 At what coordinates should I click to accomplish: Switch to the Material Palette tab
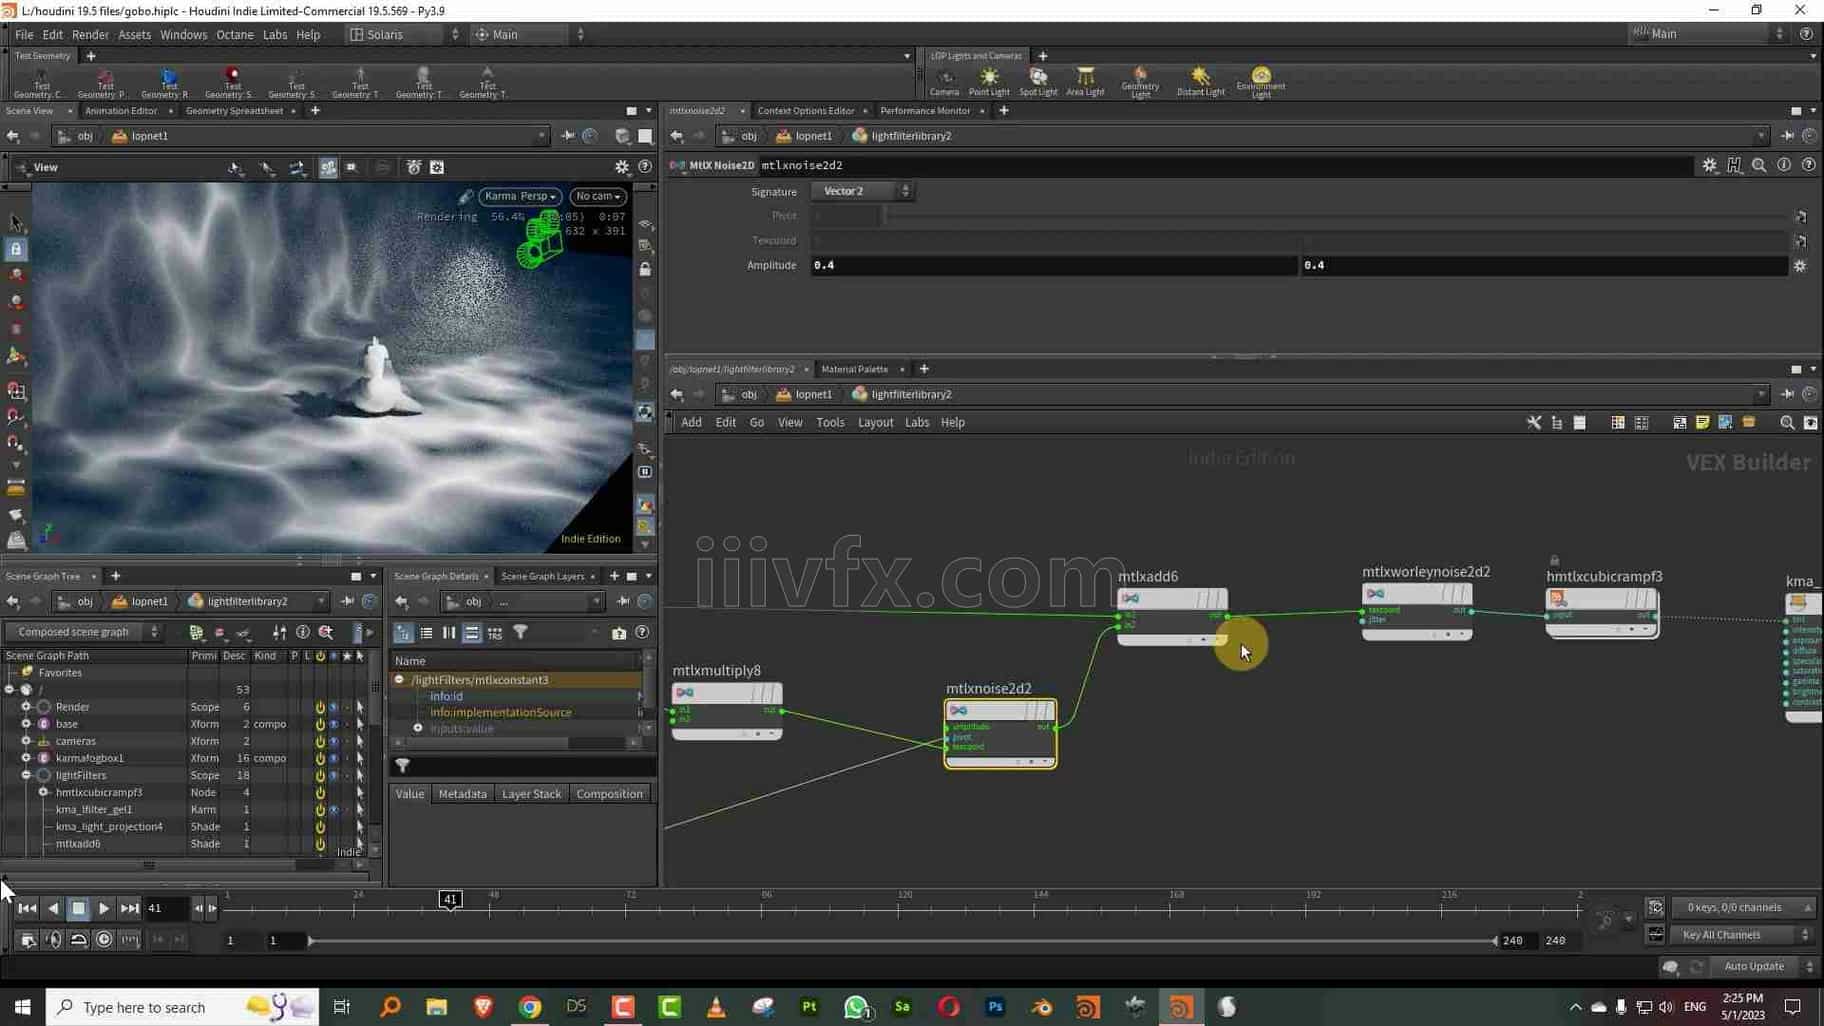pos(854,369)
